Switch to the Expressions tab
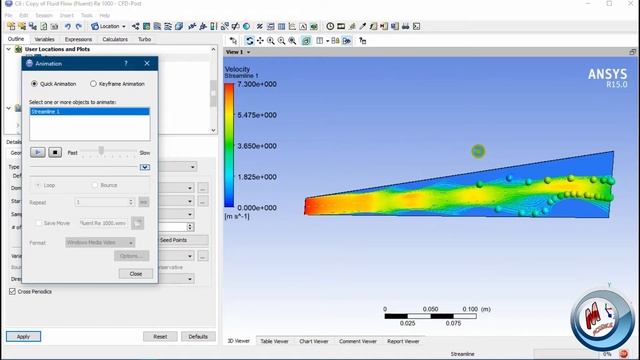 pos(78,39)
